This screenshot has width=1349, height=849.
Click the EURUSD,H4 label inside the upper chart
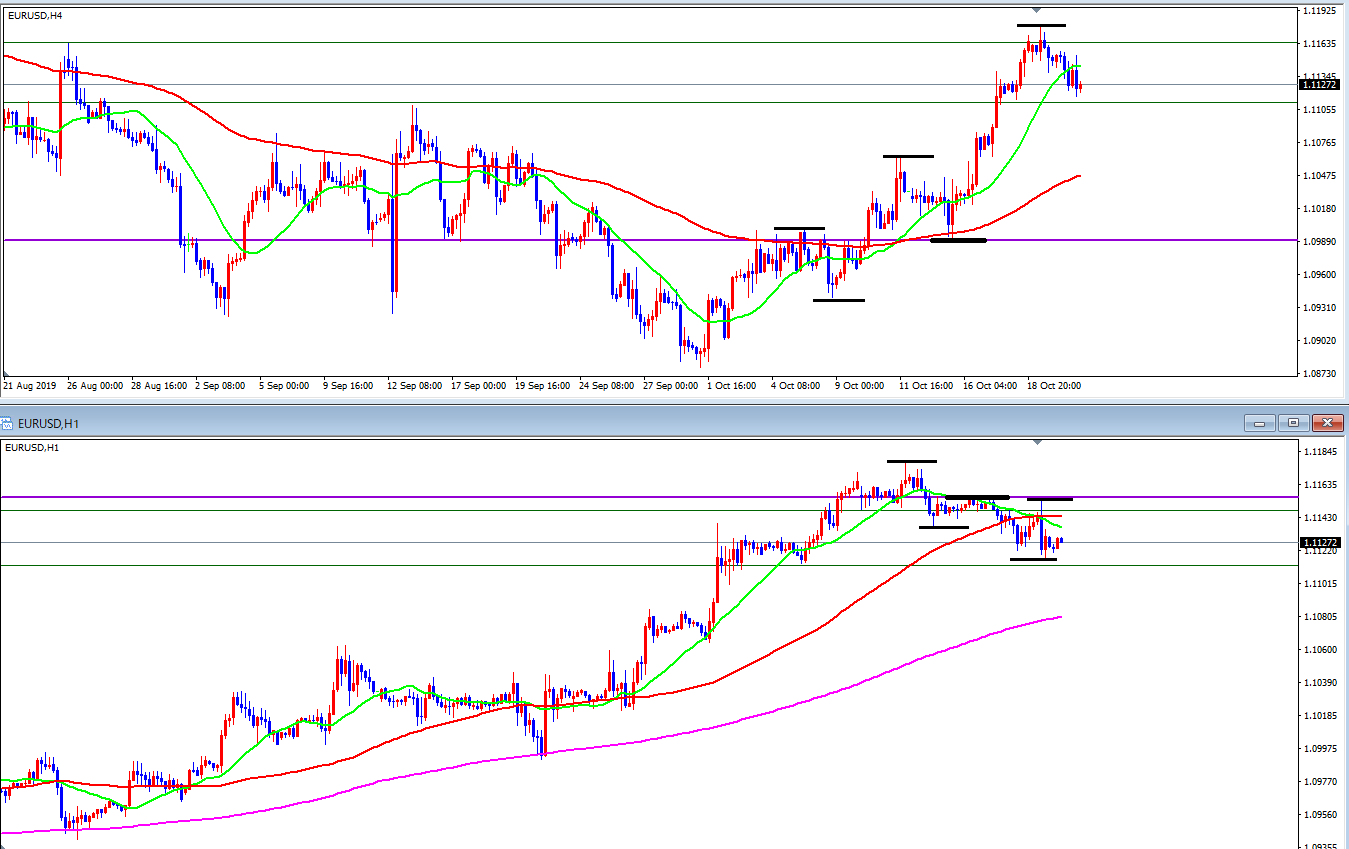(33, 15)
